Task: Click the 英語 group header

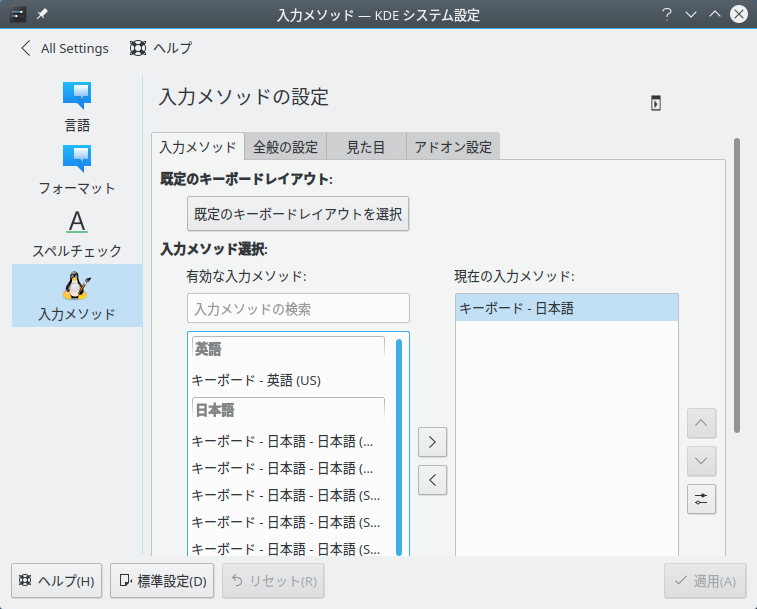Action: pyautogui.click(x=288, y=349)
